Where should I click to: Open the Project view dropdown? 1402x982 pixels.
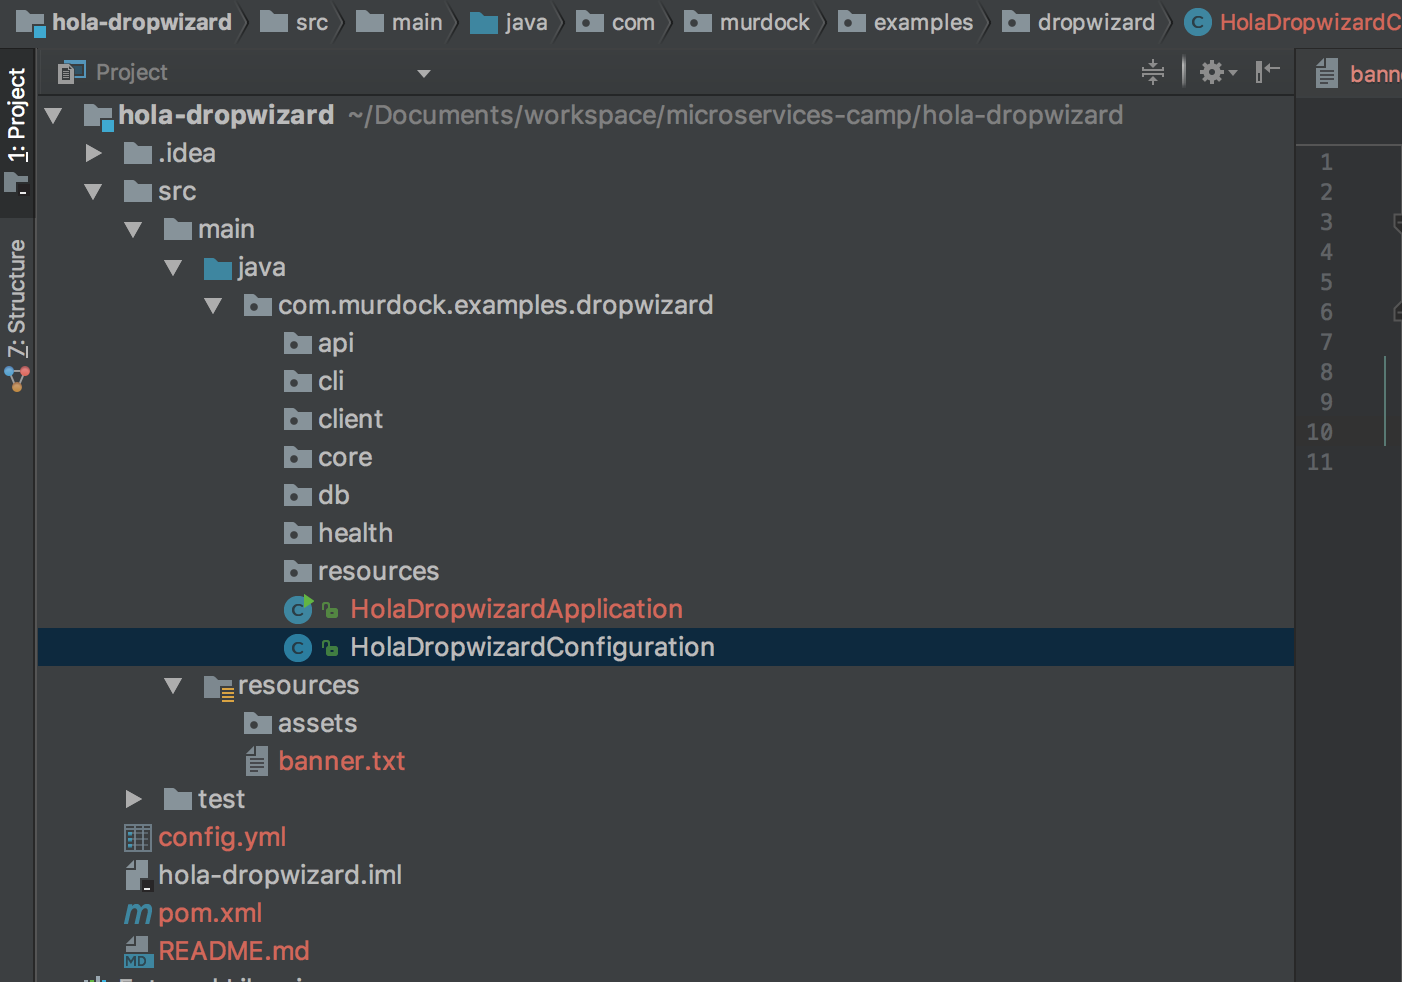pyautogui.click(x=423, y=73)
